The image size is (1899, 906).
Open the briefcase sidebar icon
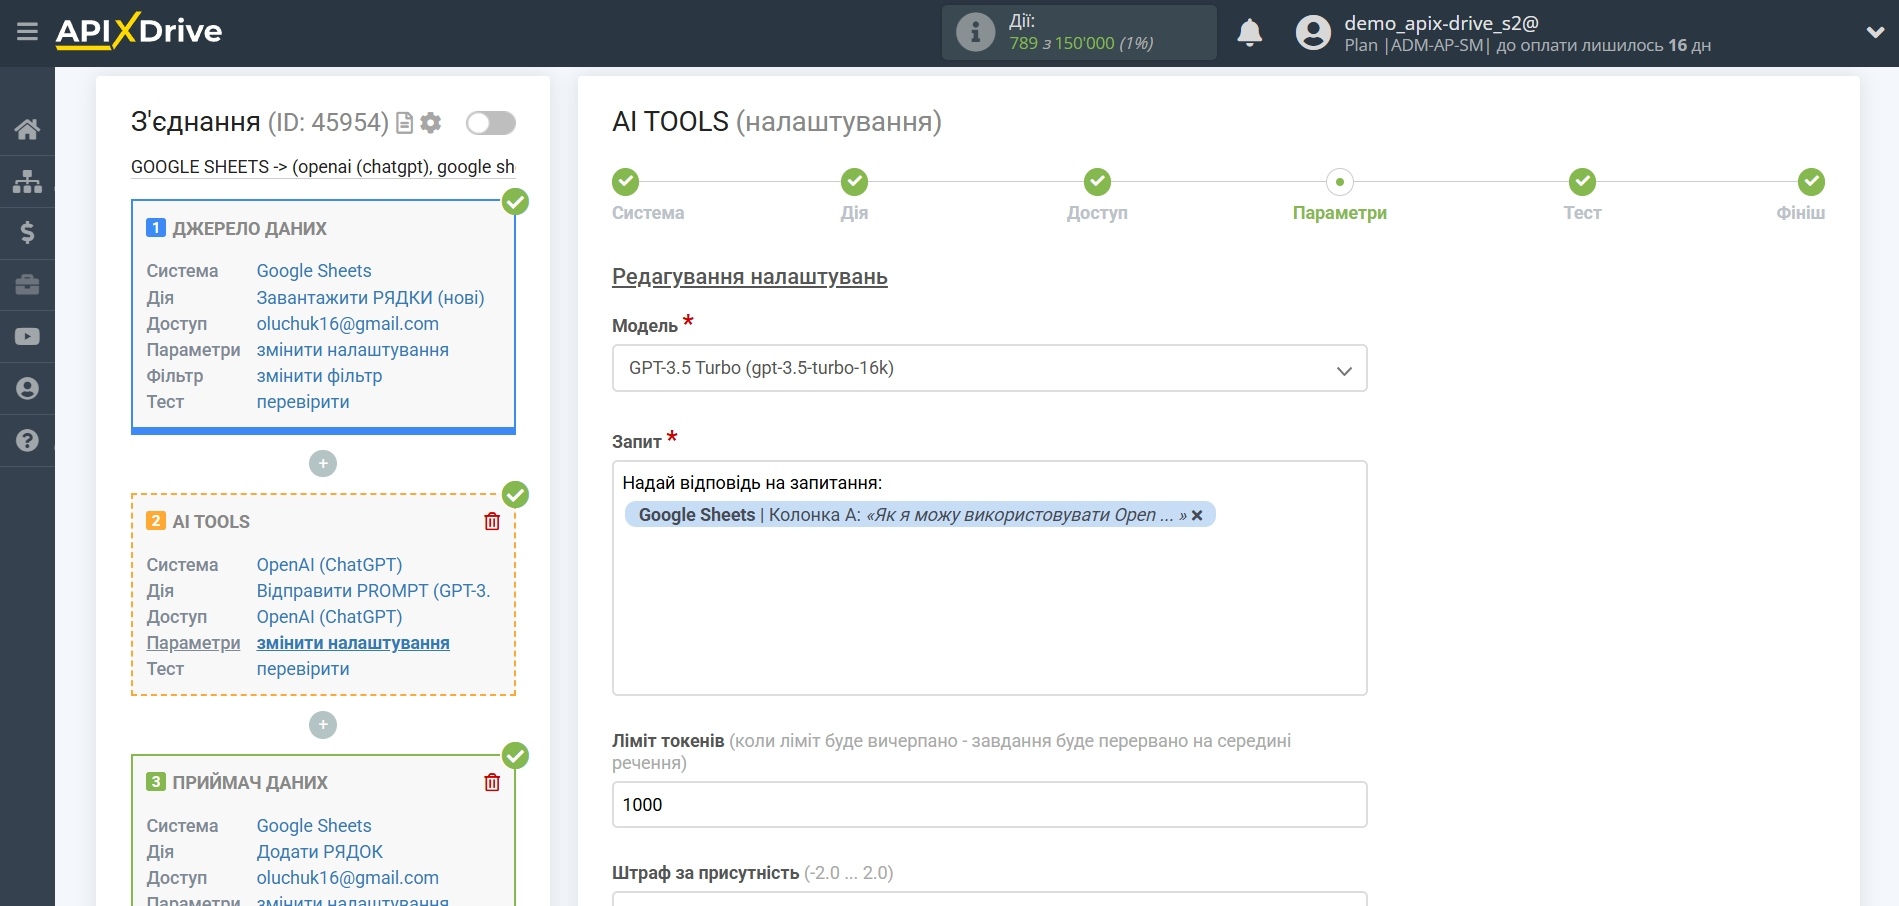(x=27, y=285)
